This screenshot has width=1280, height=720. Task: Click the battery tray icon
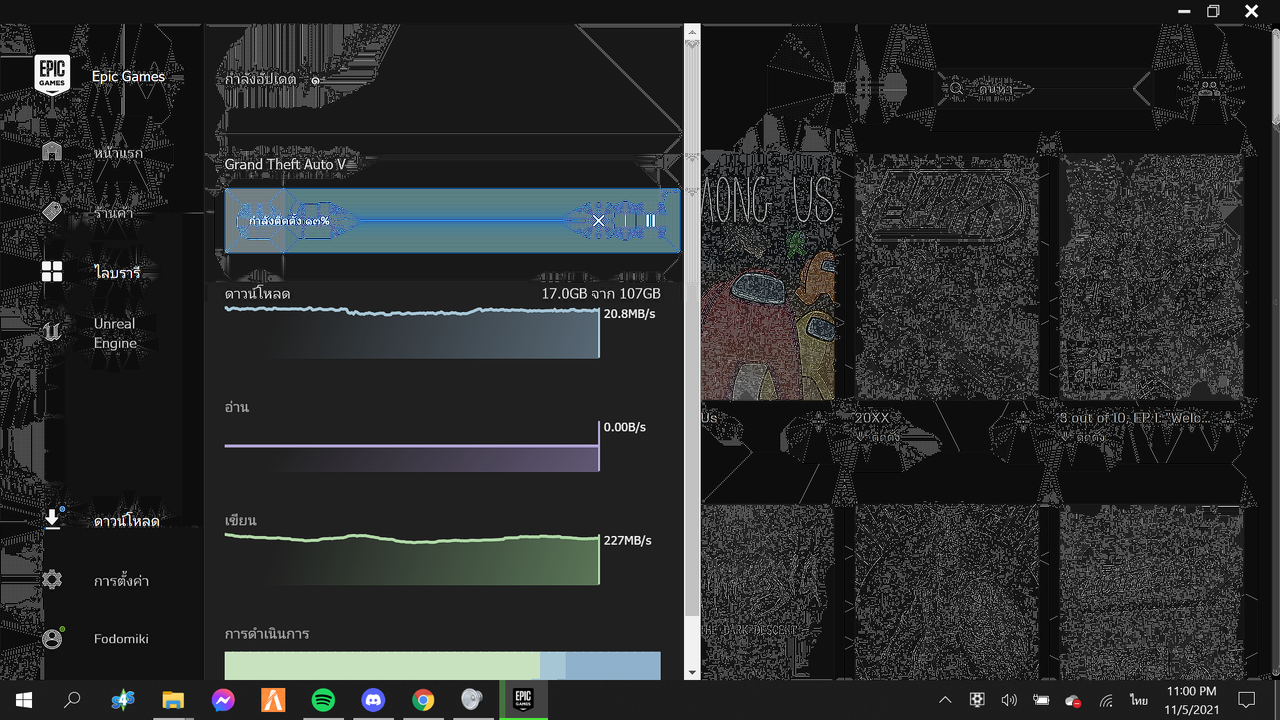click(1041, 700)
